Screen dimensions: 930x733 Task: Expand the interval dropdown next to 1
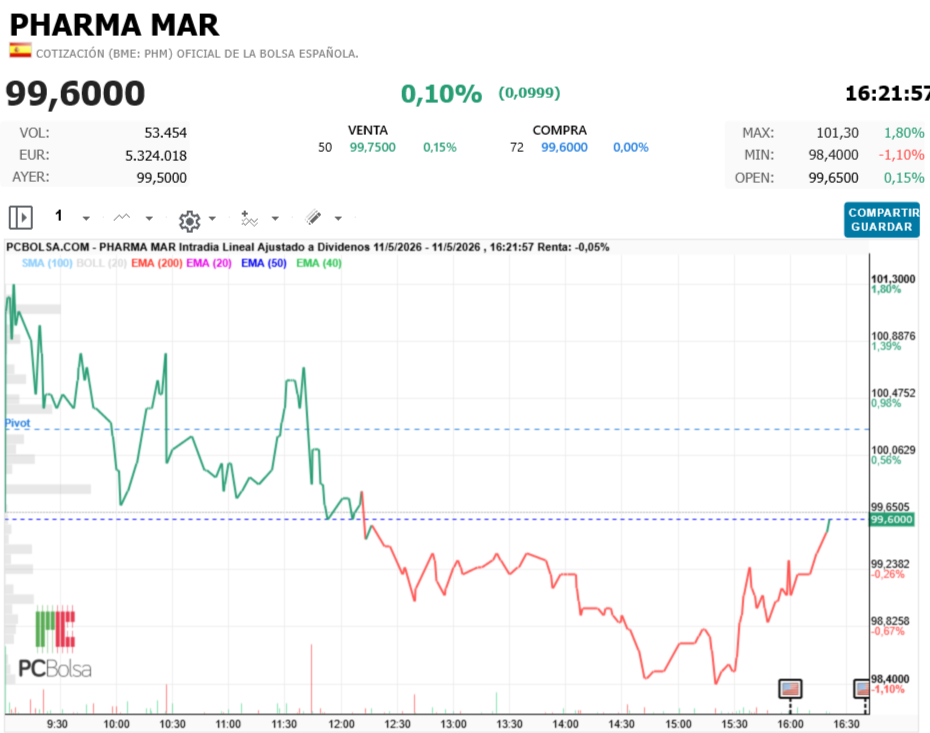click(x=86, y=218)
